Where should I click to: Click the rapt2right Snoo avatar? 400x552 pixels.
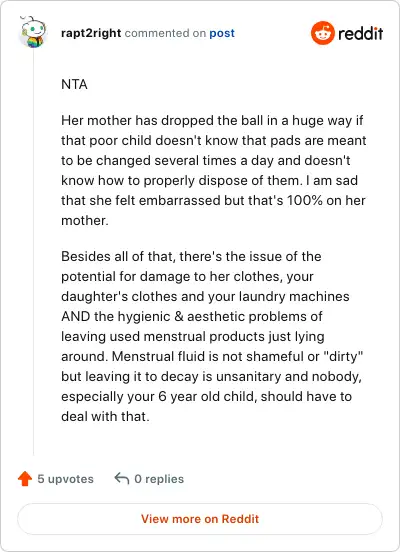pos(32,32)
